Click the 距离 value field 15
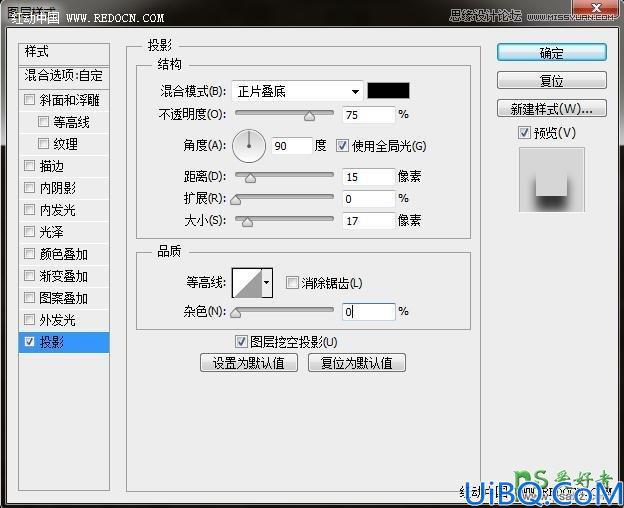Image resolution: width=624 pixels, height=508 pixels. click(x=369, y=177)
